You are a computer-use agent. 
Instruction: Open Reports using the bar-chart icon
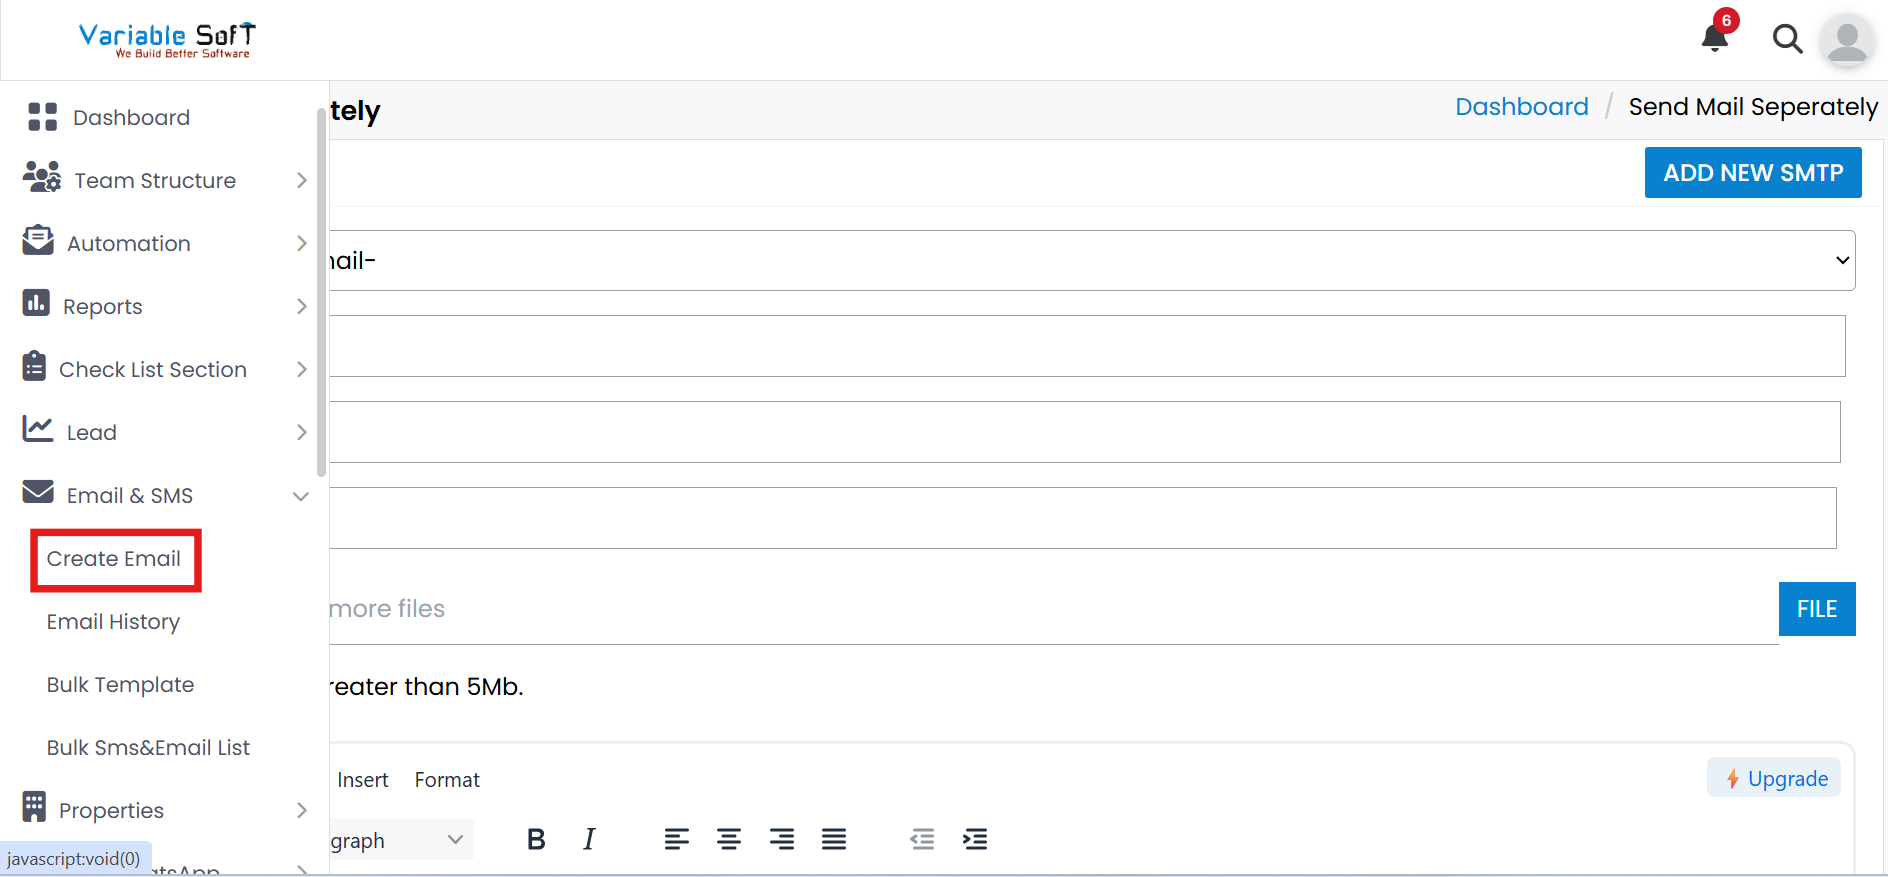pyautogui.click(x=35, y=304)
